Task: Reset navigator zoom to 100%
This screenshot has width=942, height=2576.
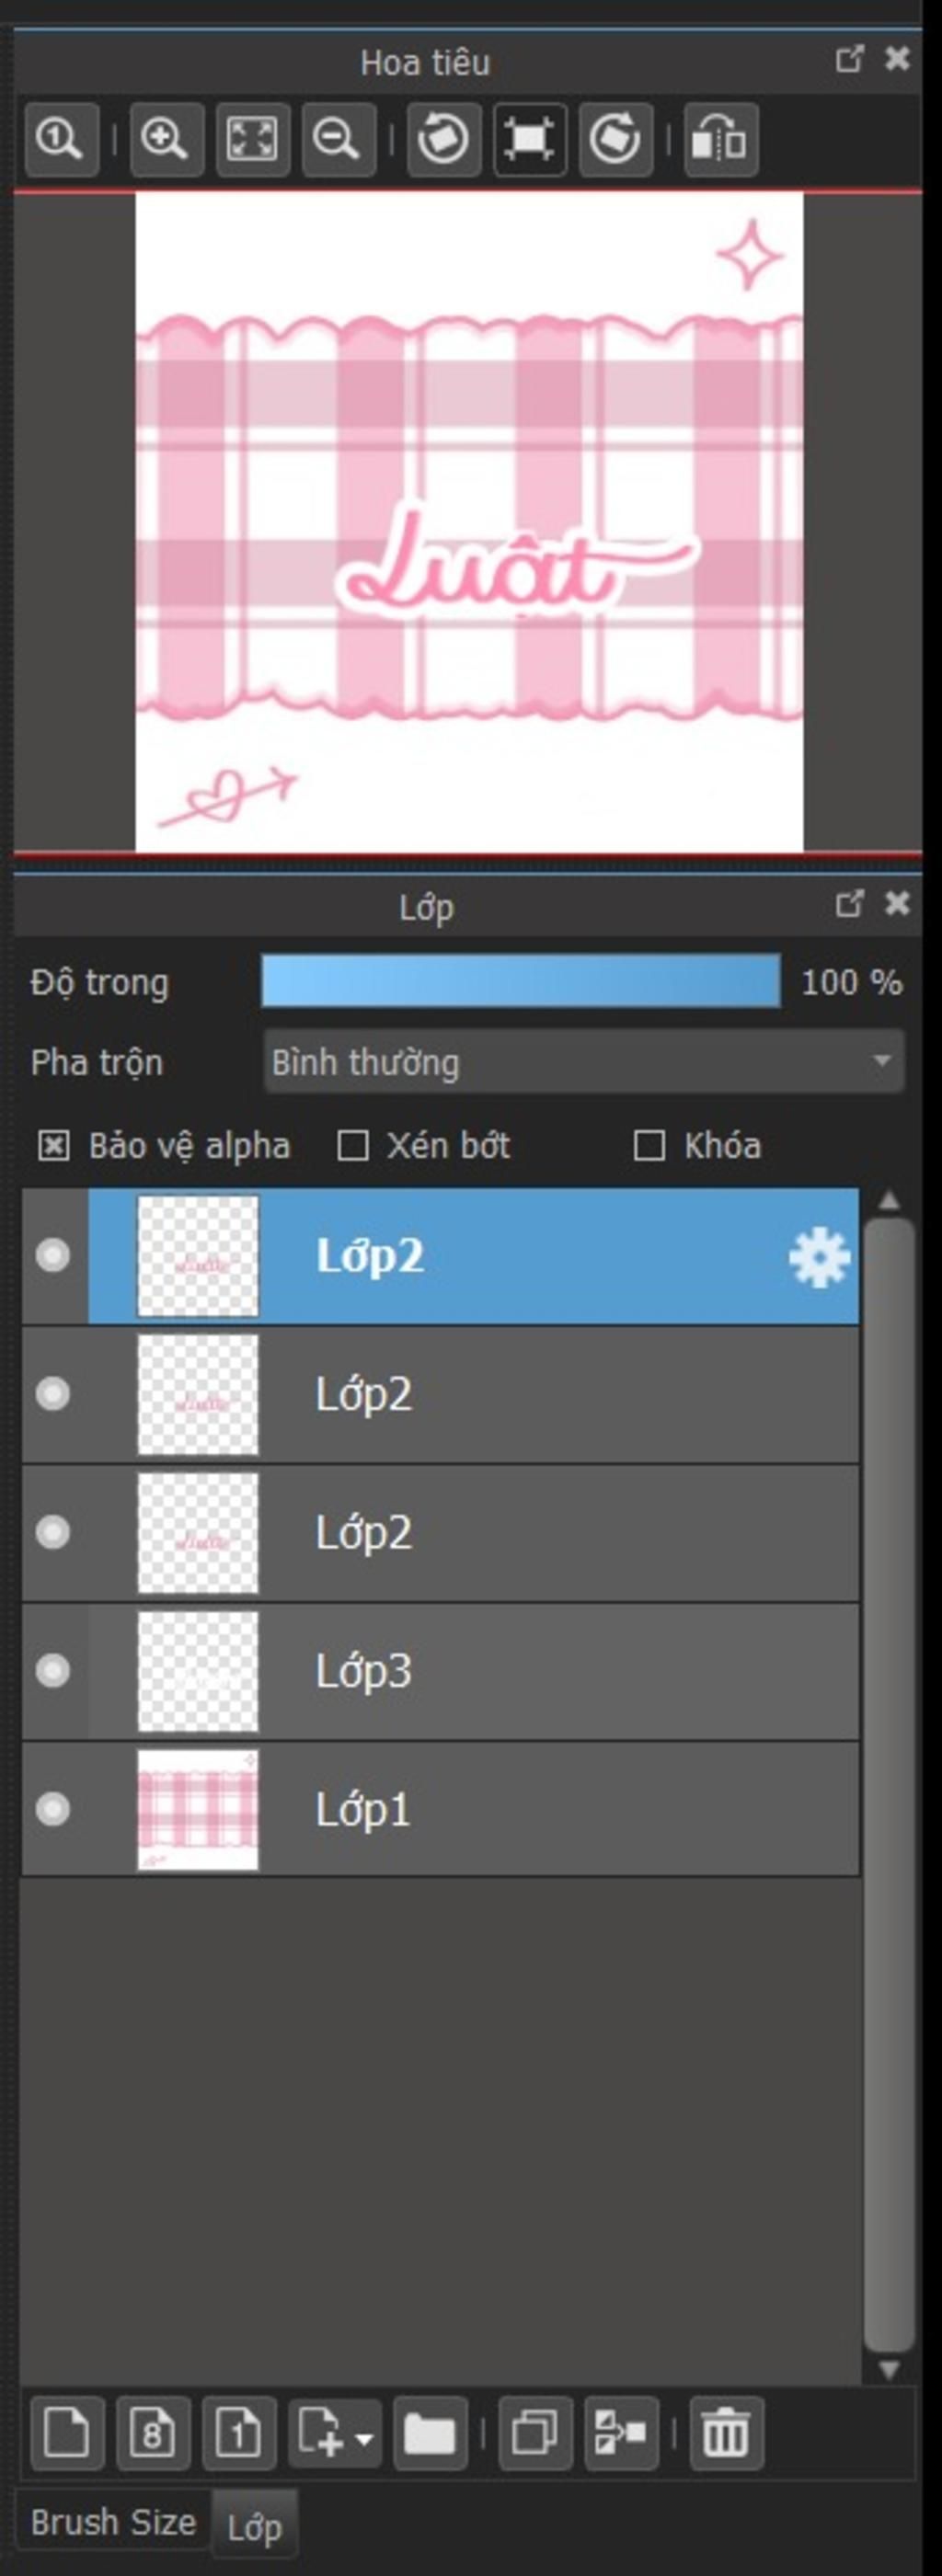Action: [61, 140]
